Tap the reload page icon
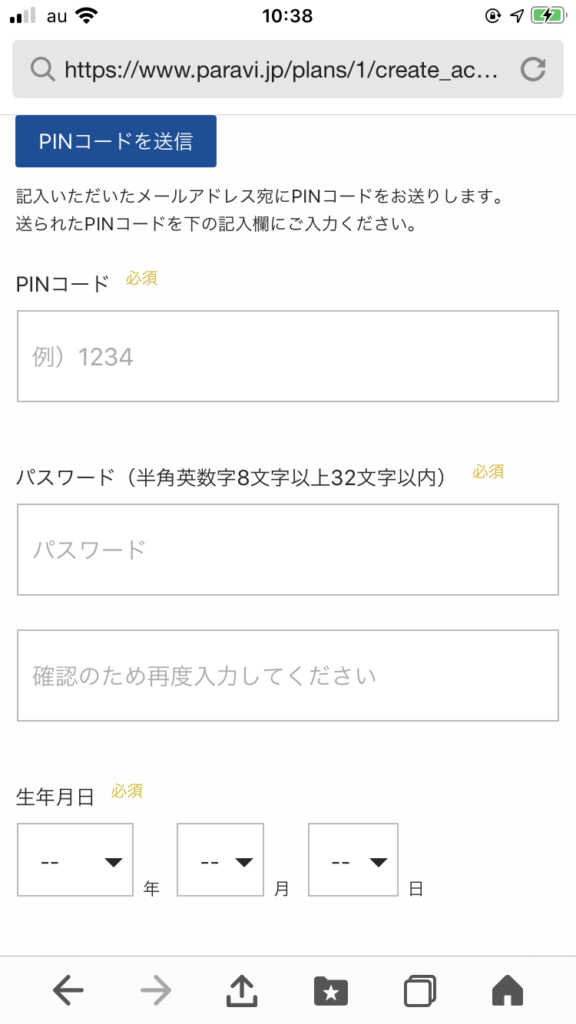Viewport: 576px width, 1024px height. (533, 69)
